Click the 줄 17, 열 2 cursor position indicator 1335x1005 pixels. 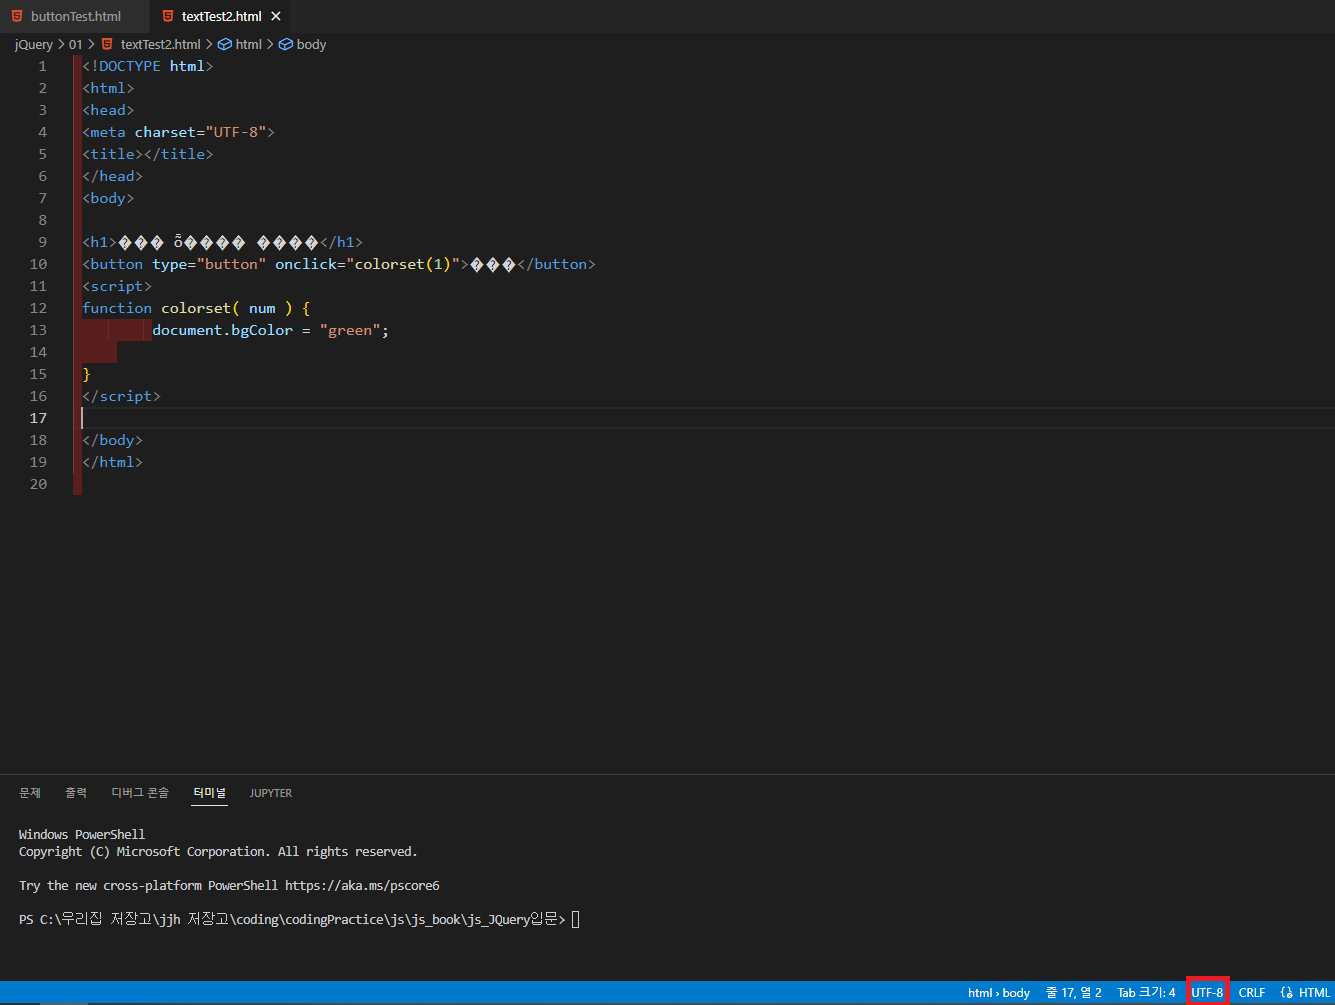[x=1073, y=992]
